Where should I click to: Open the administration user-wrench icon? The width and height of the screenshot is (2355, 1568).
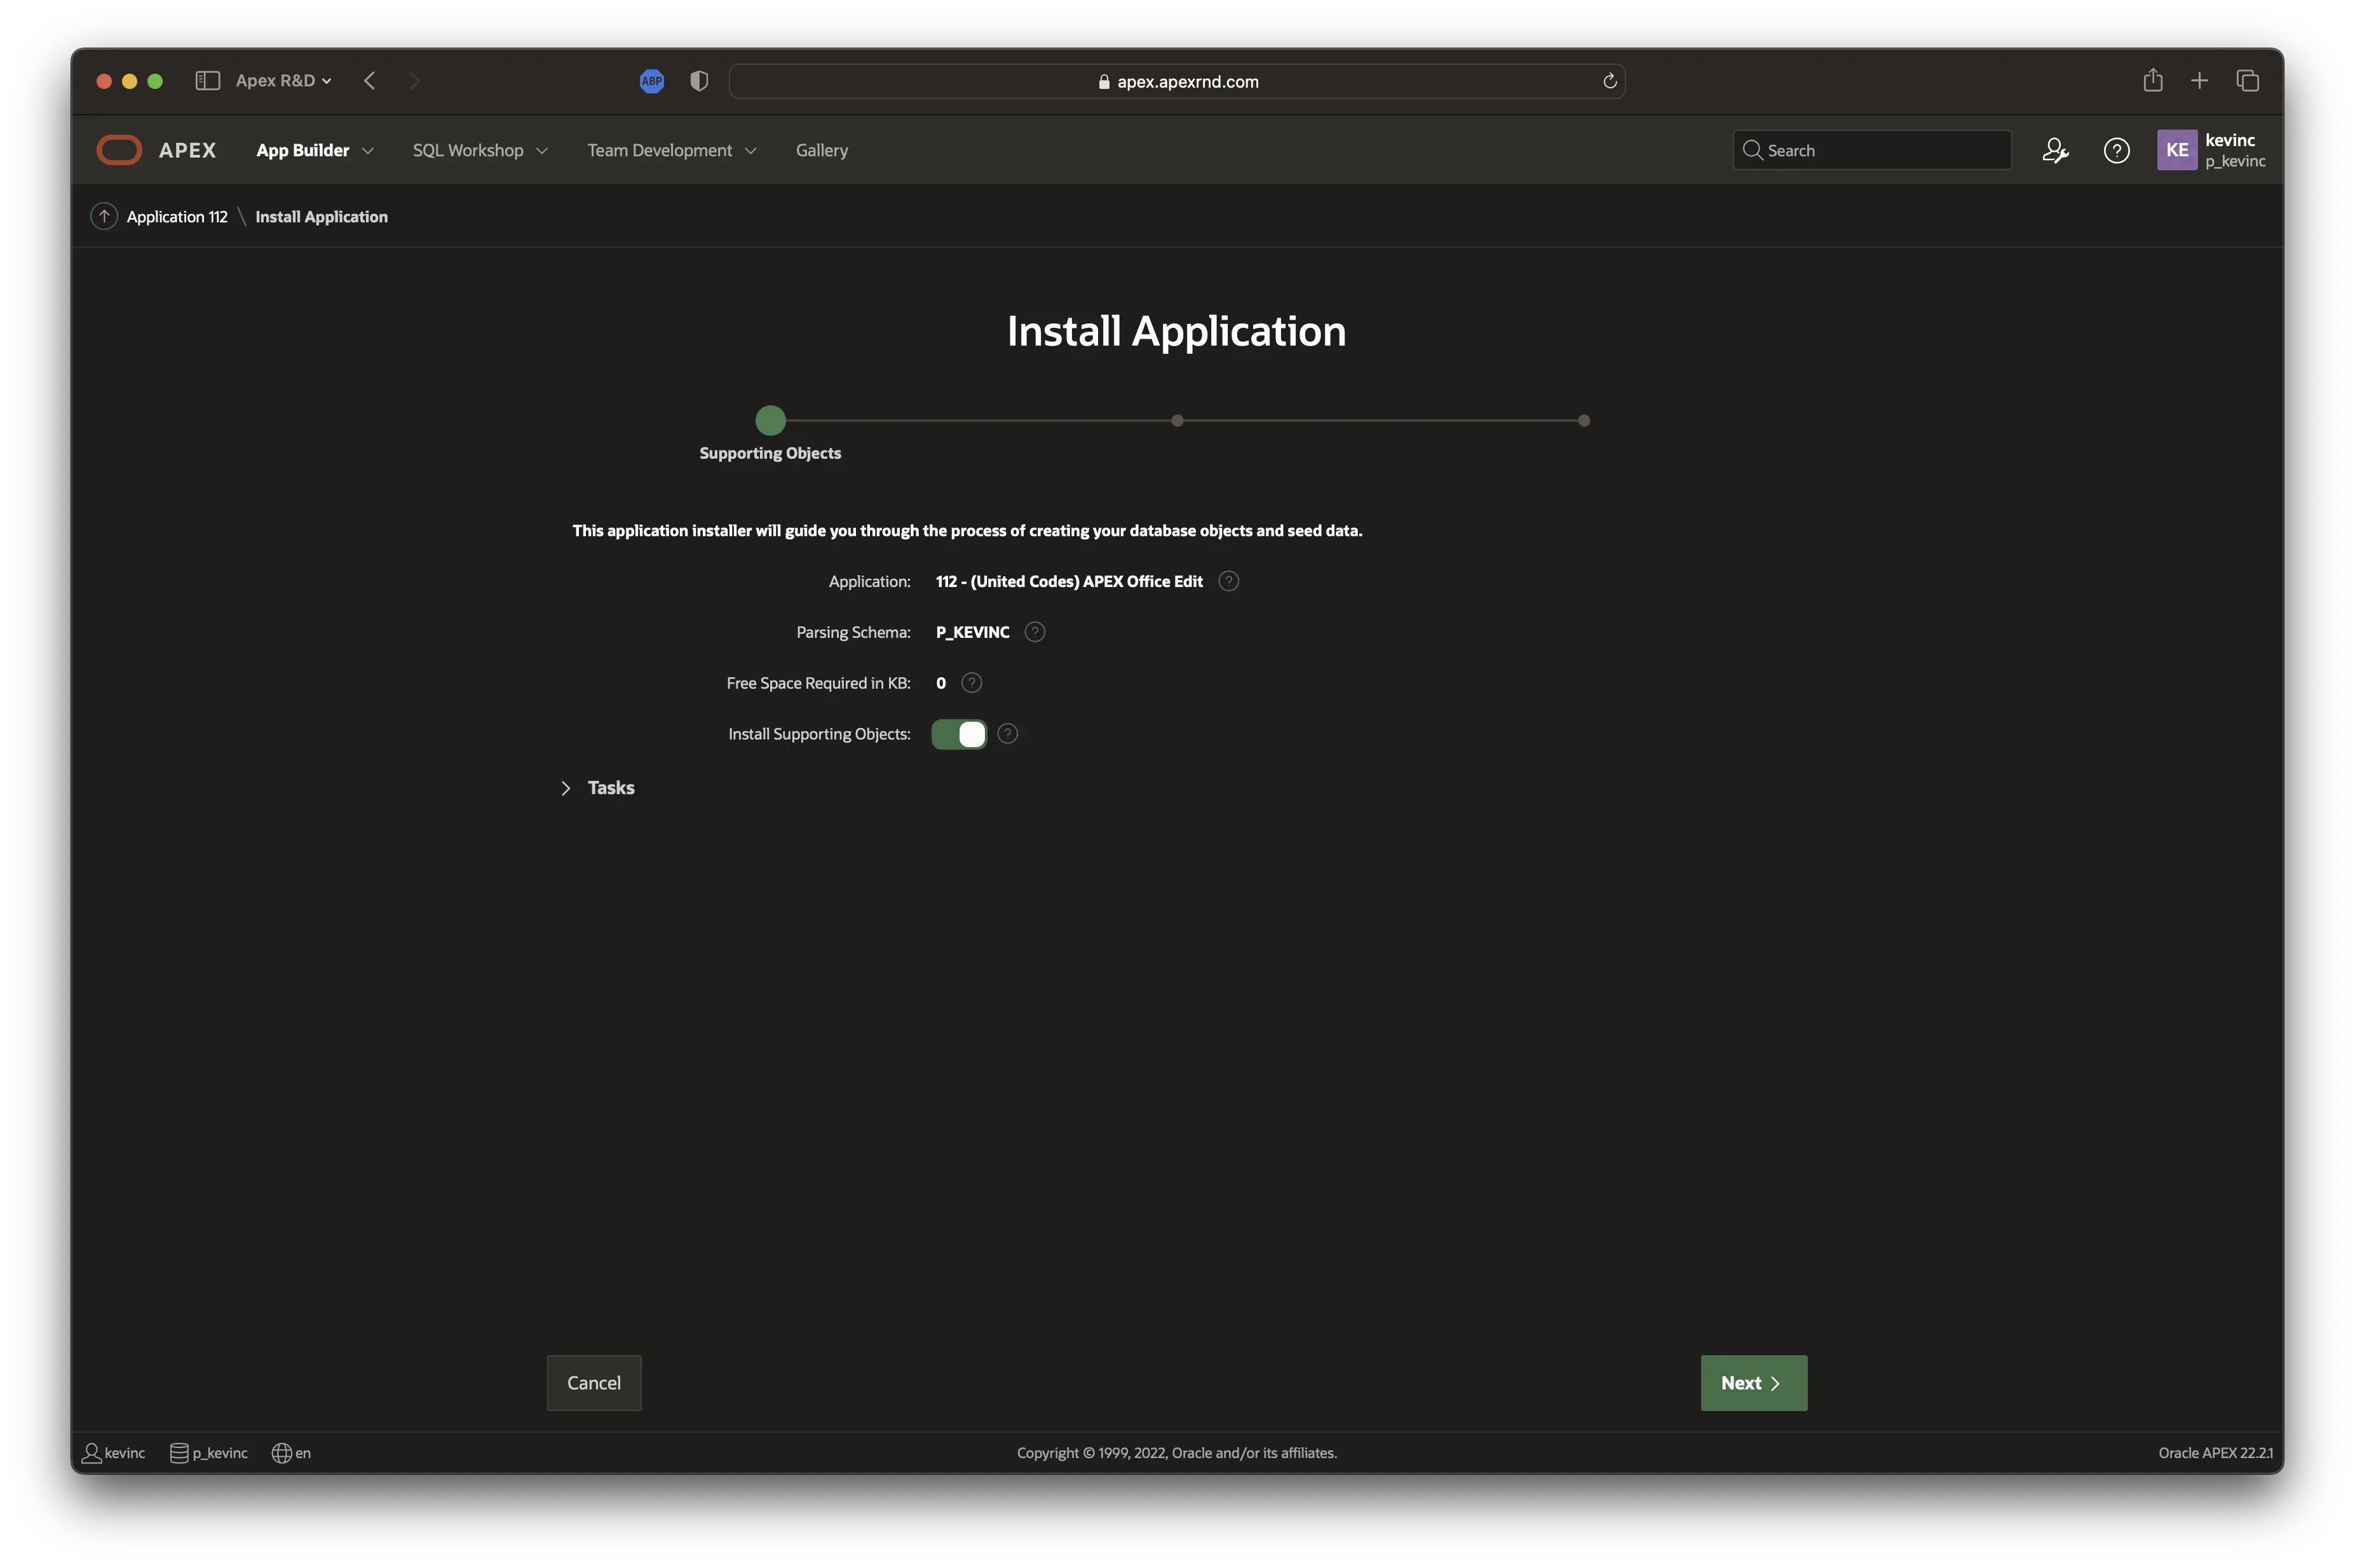pos(2054,150)
